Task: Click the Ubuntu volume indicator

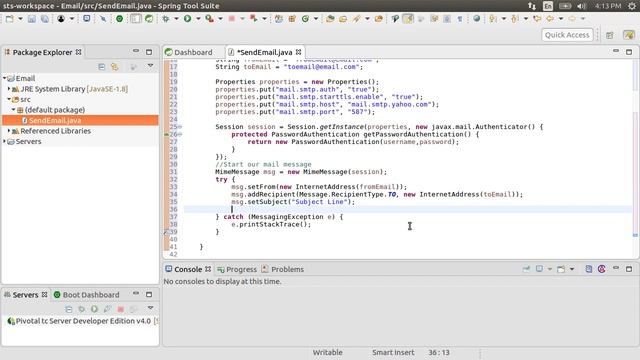Action: (582, 6)
